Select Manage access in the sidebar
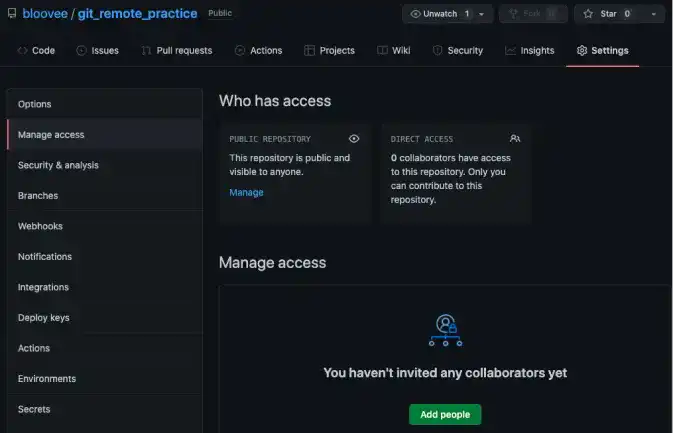 105,134
